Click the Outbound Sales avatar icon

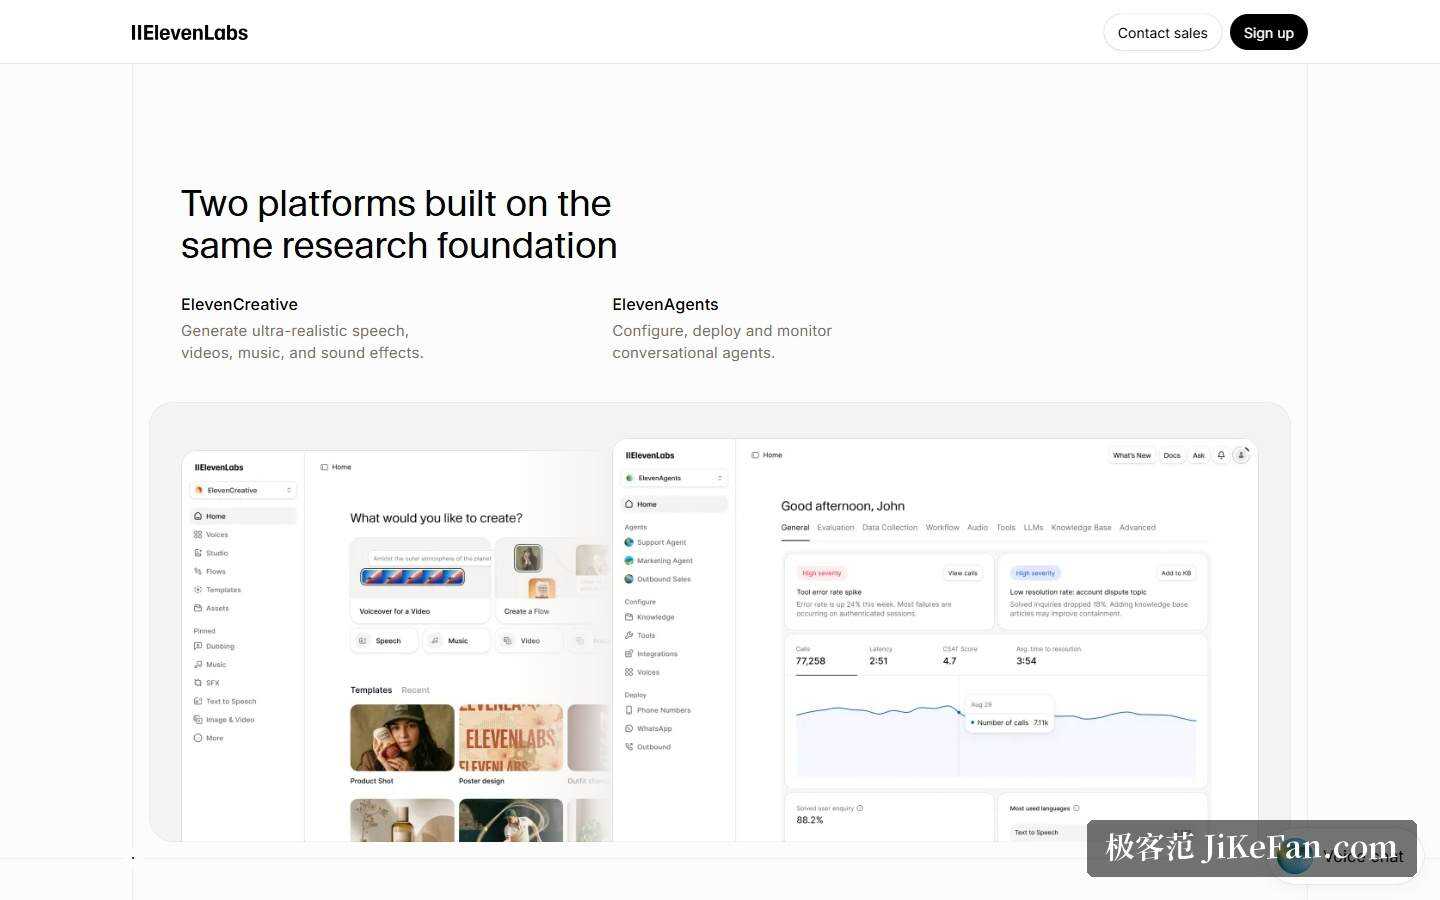pyautogui.click(x=629, y=579)
